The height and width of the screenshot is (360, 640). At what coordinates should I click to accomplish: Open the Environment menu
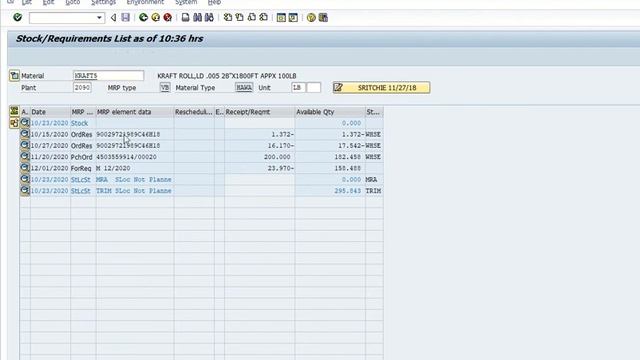[145, 2]
